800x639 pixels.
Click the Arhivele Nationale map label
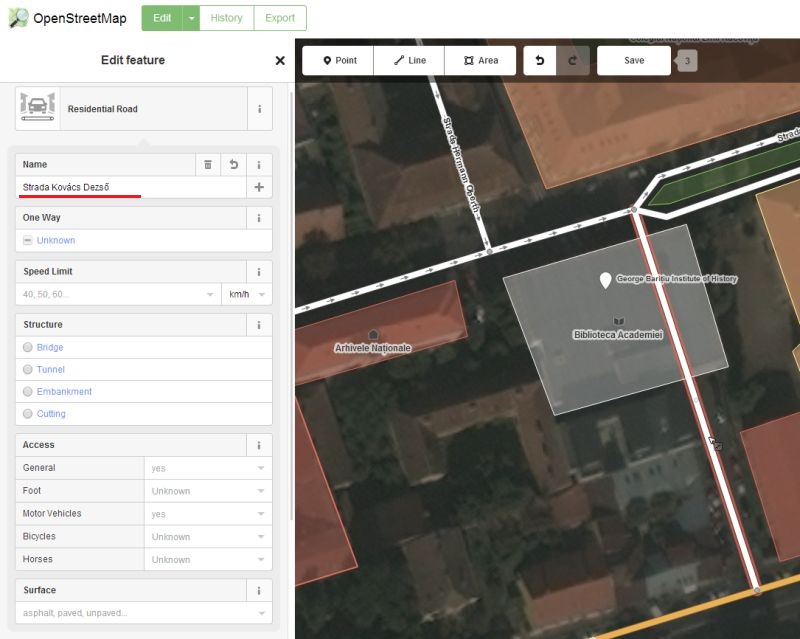373,348
